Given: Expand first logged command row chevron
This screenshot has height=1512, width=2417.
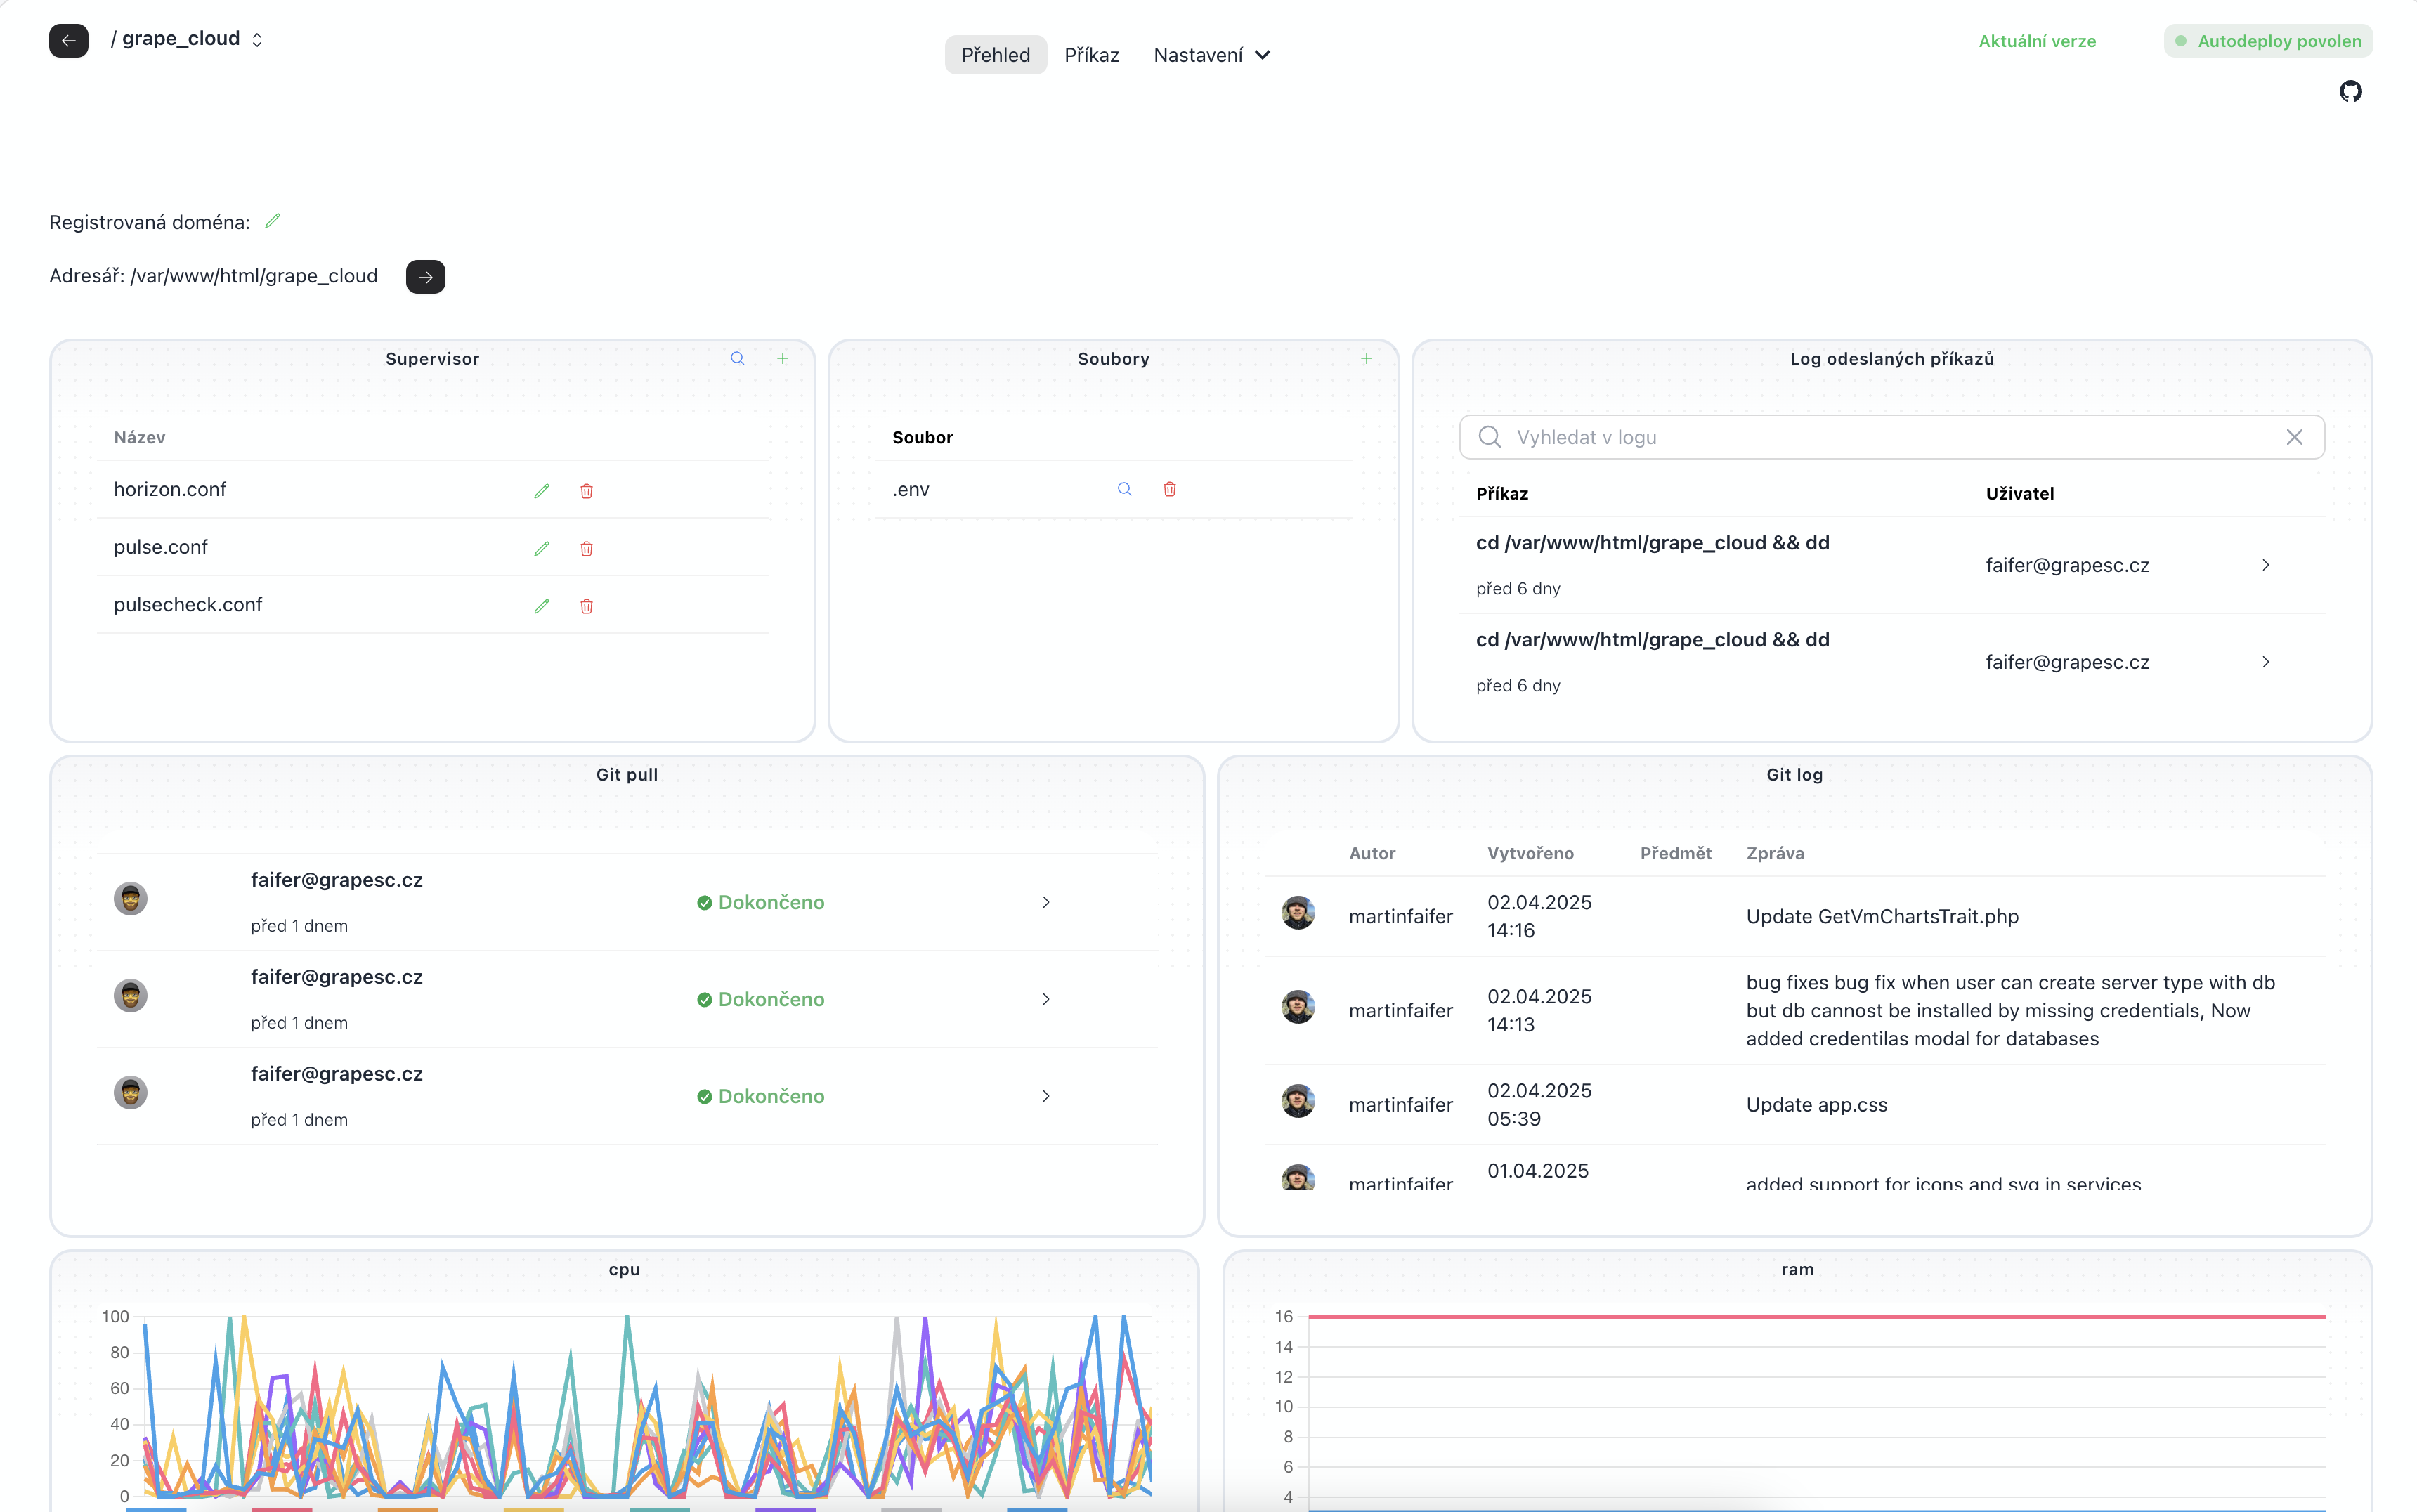Looking at the screenshot, I should [2265, 565].
